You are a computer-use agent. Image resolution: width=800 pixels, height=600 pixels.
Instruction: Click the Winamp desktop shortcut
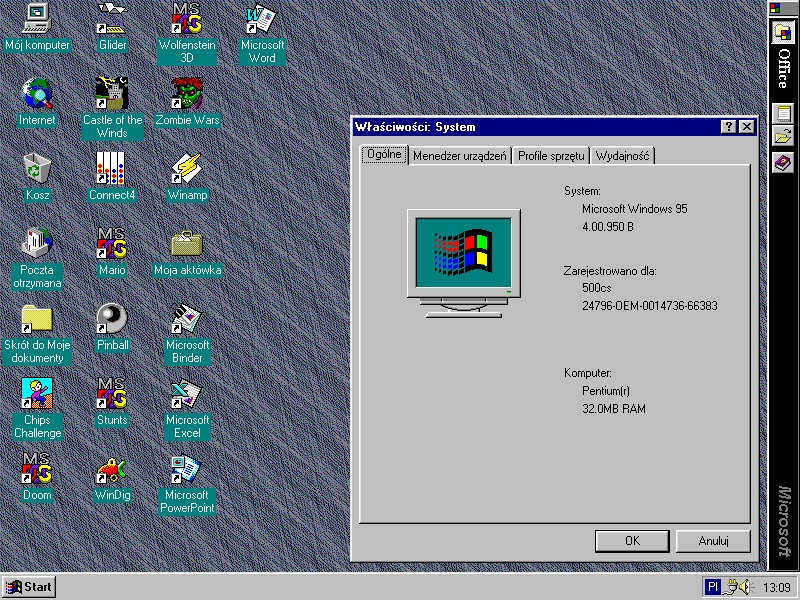click(187, 169)
